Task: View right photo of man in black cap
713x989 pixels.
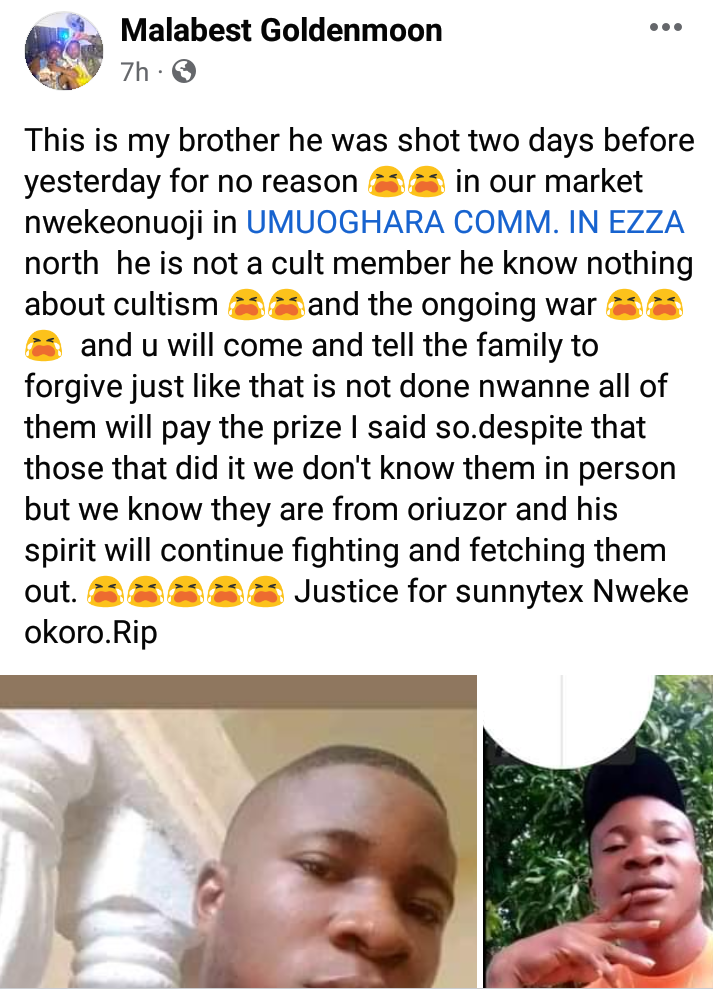Action: (598, 832)
